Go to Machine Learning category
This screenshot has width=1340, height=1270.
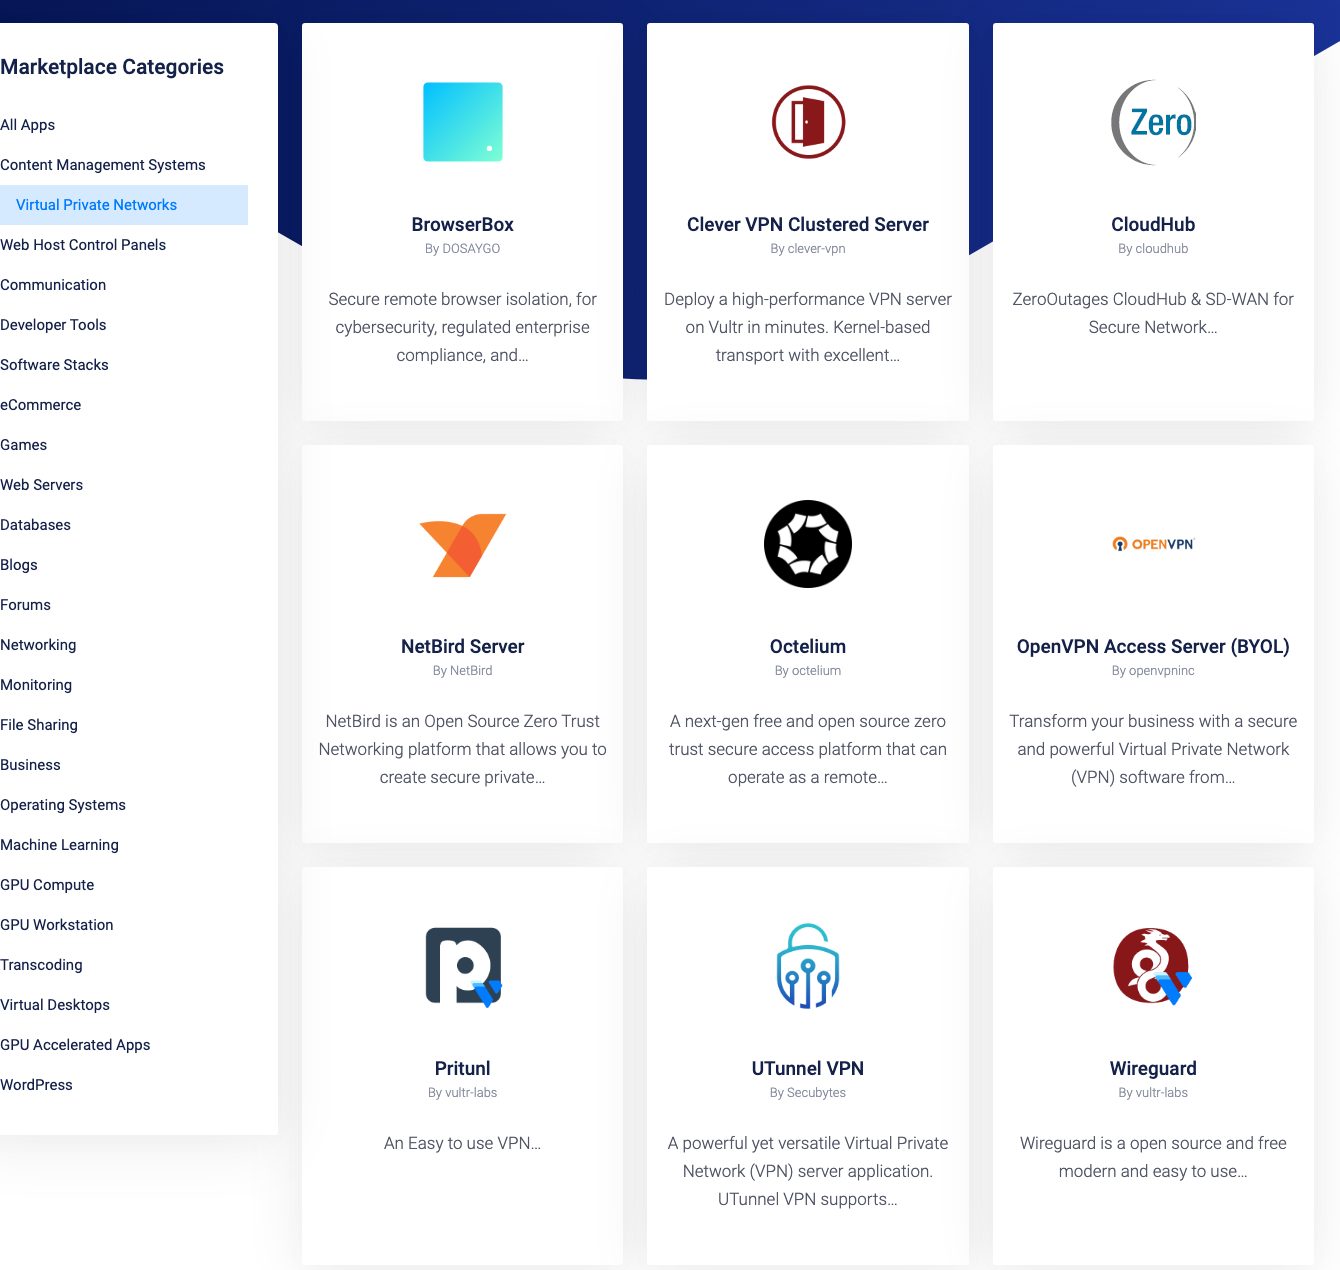click(x=59, y=845)
